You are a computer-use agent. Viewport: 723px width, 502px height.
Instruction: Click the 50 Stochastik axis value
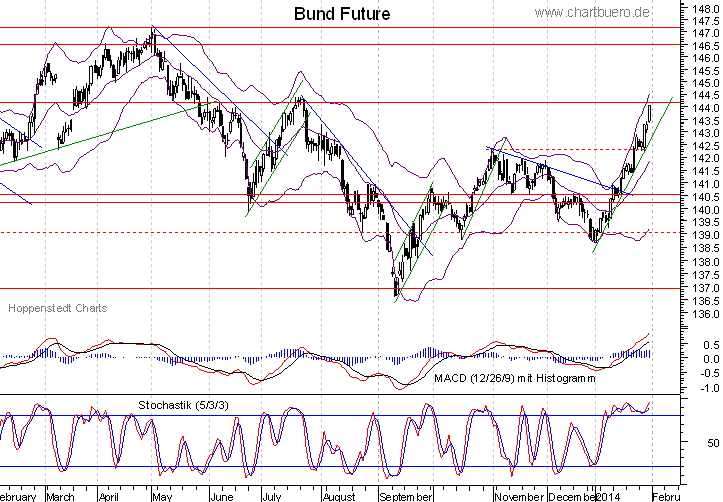click(x=713, y=443)
